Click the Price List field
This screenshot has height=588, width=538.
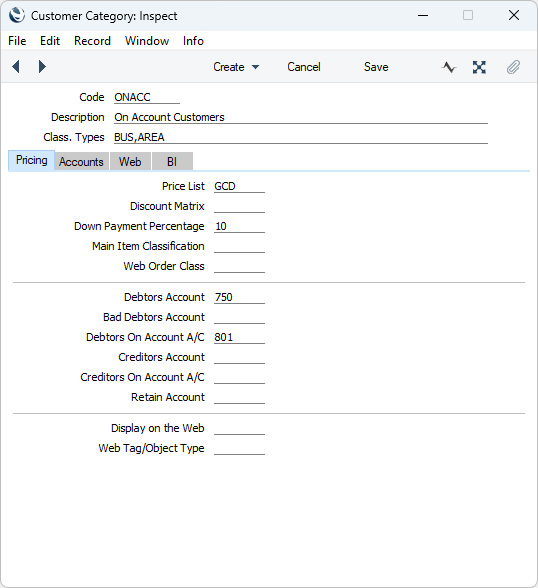tap(239, 186)
